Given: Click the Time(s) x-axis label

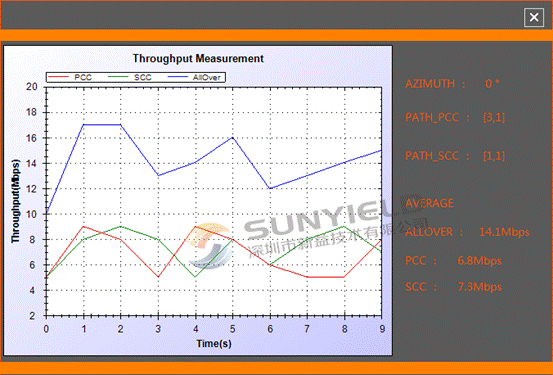Looking at the screenshot, I should [x=214, y=344].
